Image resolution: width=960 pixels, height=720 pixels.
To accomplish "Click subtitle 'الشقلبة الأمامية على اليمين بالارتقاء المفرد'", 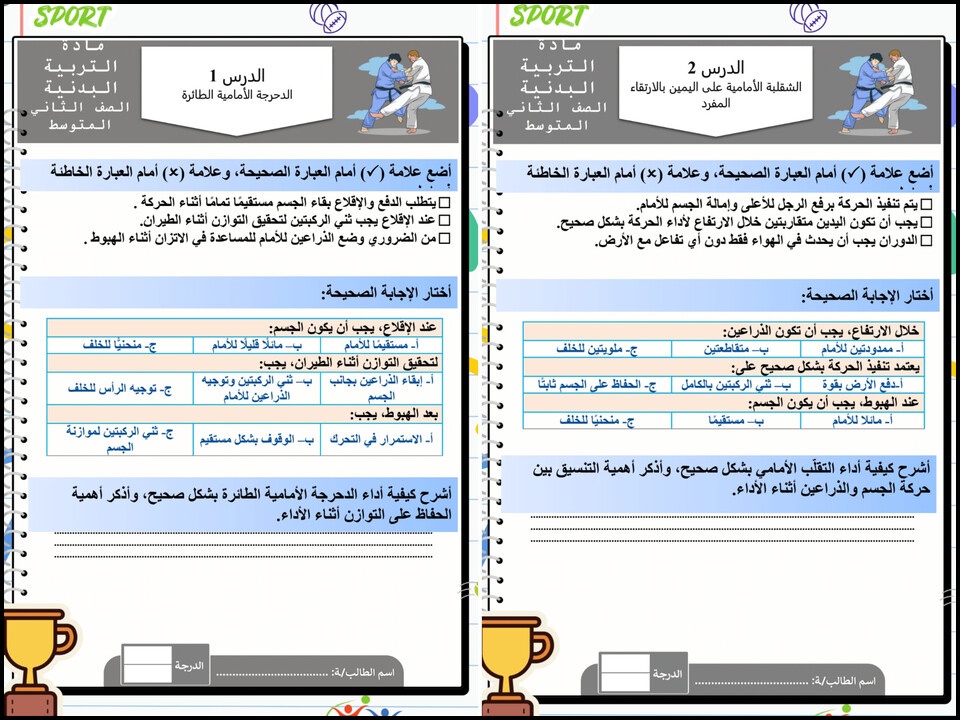I will (716, 95).
